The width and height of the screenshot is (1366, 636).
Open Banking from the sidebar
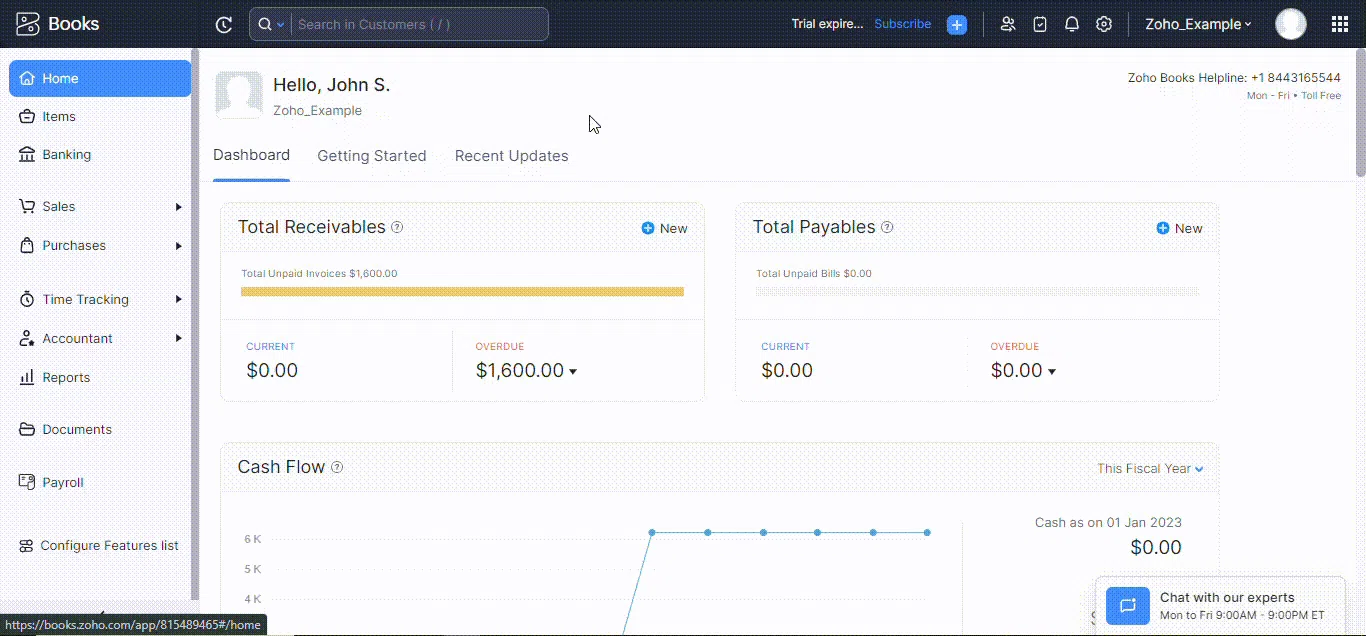[66, 155]
